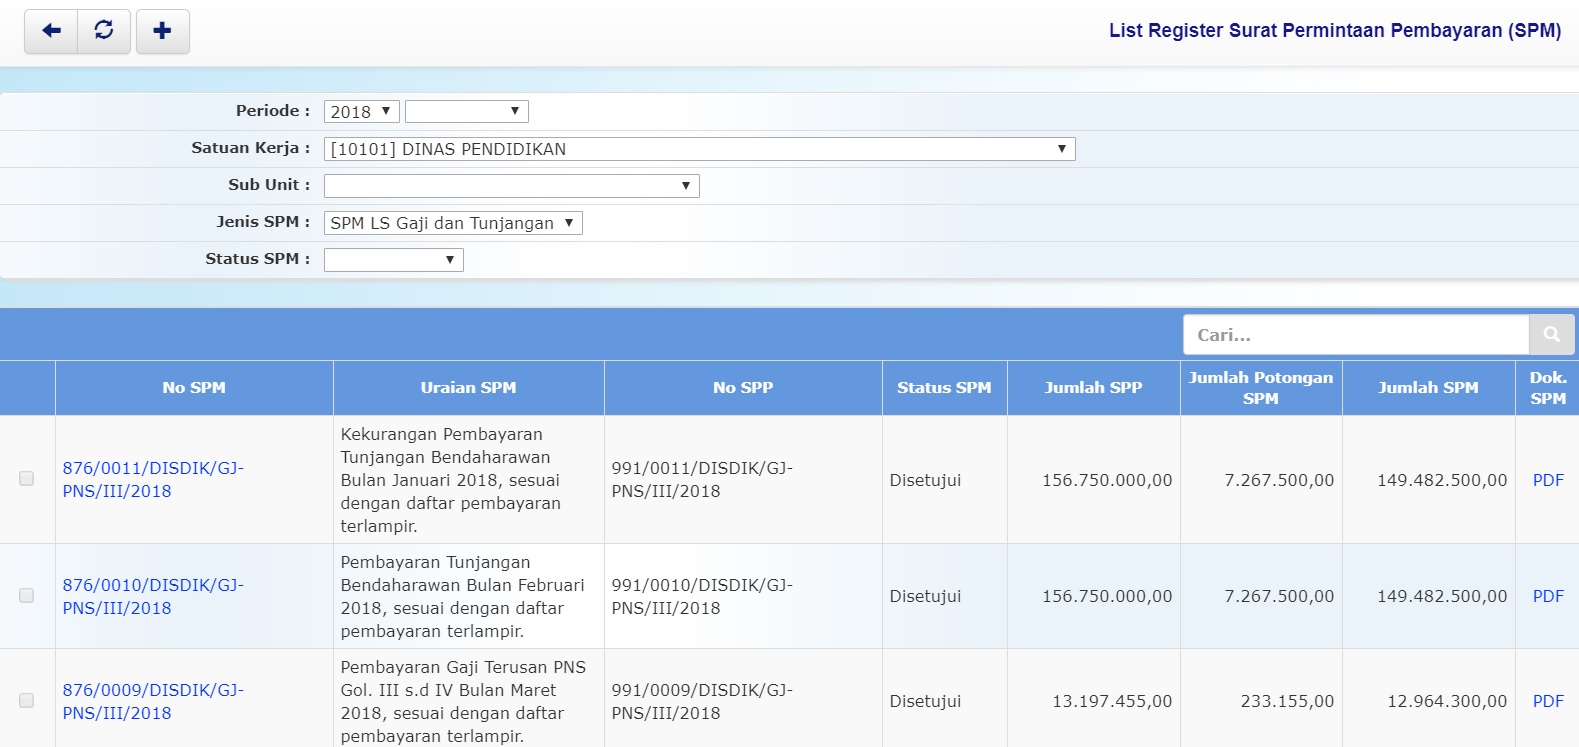1579x747 pixels.
Task: Click the Cari search input field
Action: pyautogui.click(x=1356, y=335)
